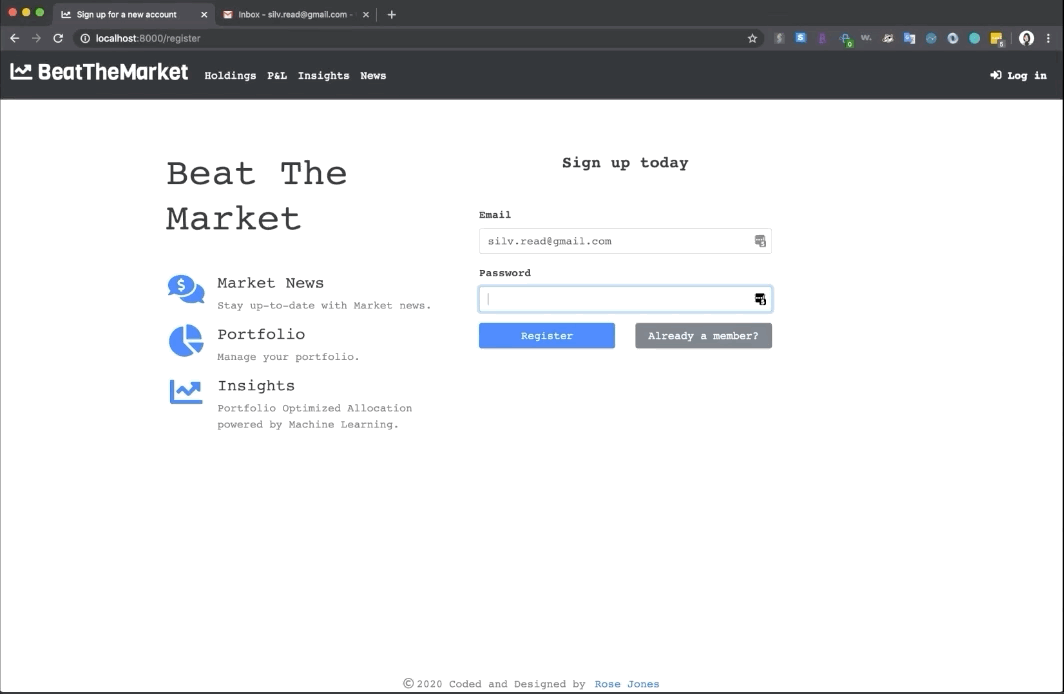Click the Insights feature heading
Screen dimensions: 1064x694
tap(256, 385)
